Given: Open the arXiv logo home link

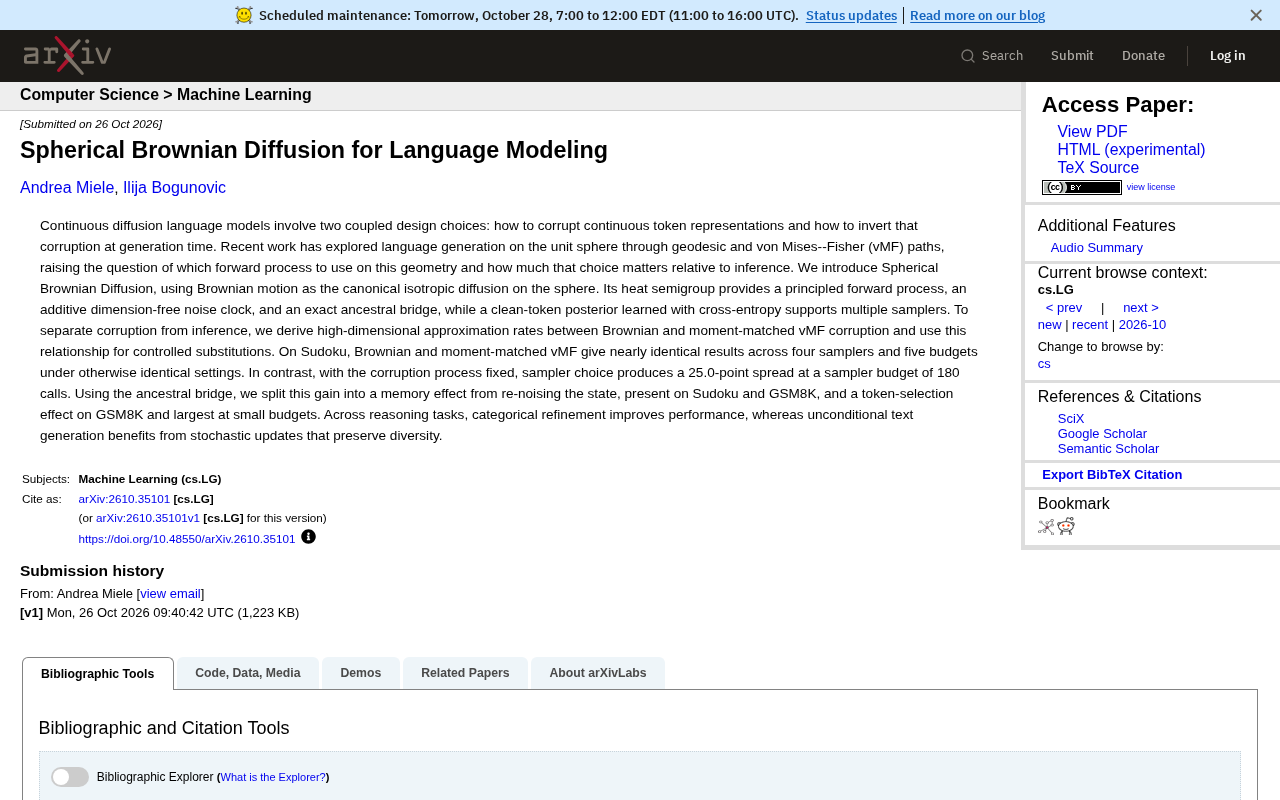Looking at the screenshot, I should [x=67, y=56].
